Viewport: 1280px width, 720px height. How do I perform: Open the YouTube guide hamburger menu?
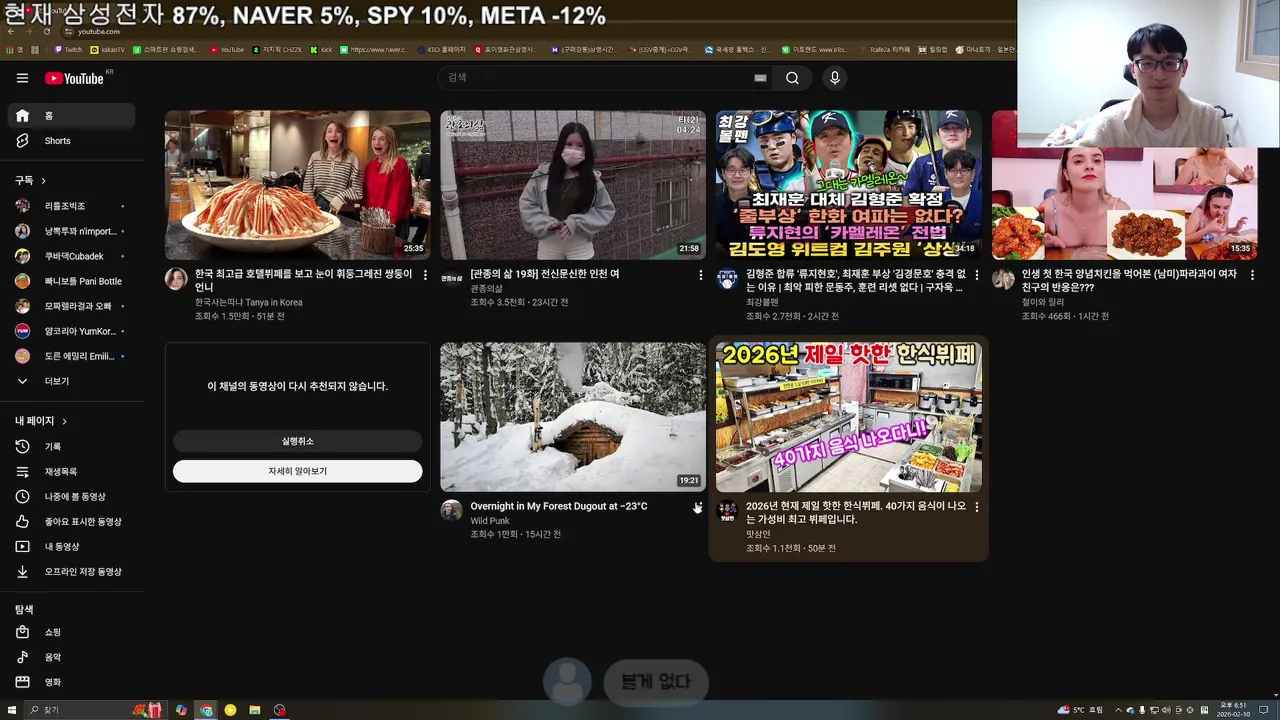[22, 78]
